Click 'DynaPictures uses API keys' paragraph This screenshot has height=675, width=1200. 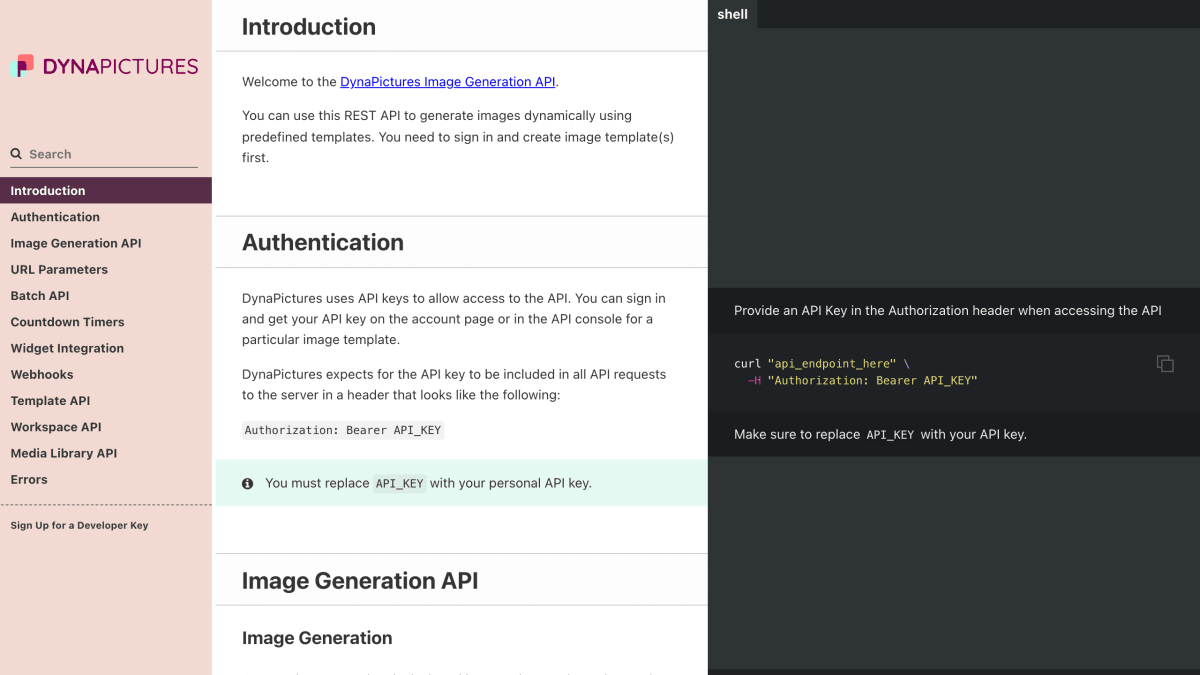(x=454, y=319)
